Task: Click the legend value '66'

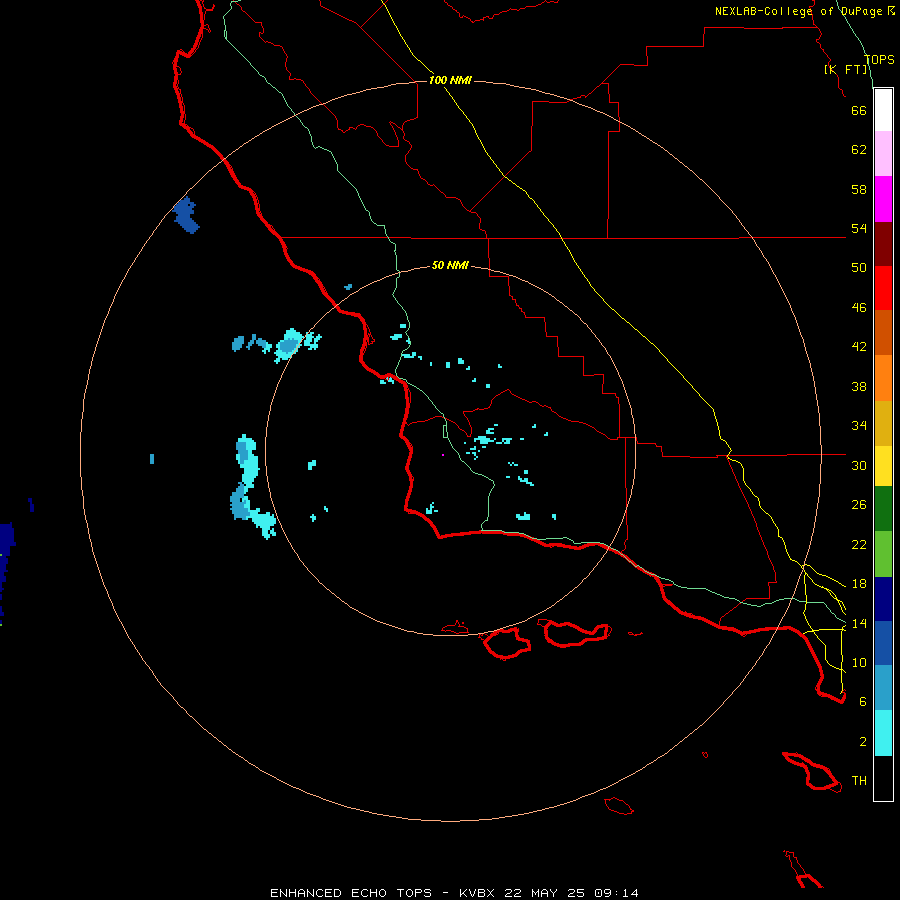Action: (859, 110)
